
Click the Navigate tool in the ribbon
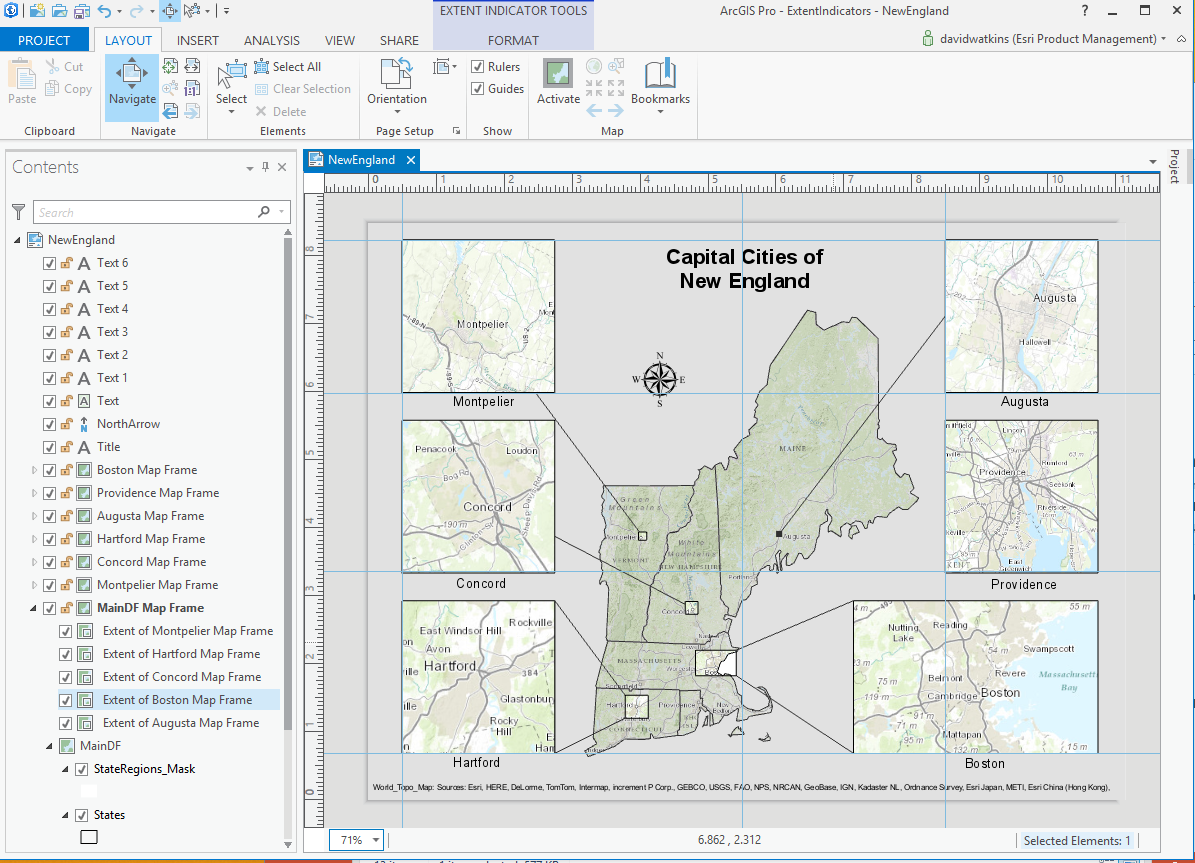(x=132, y=80)
